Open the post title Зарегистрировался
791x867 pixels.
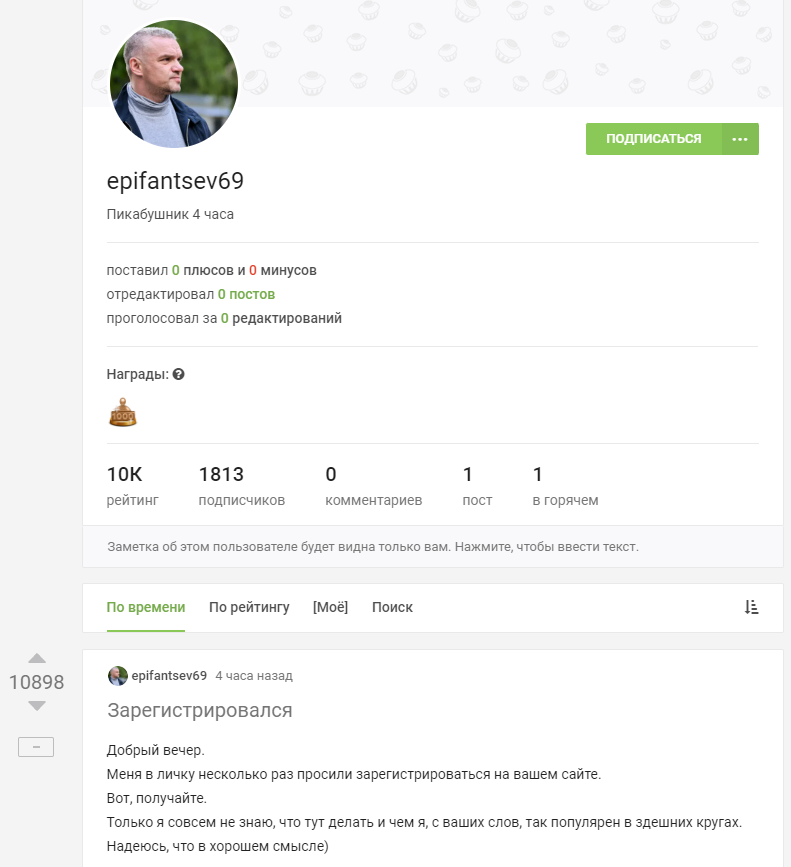199,711
